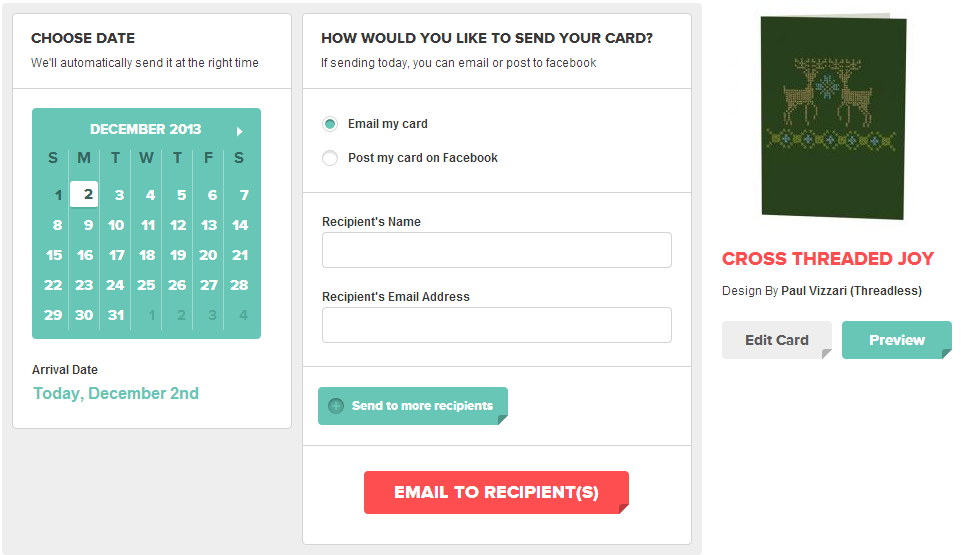The image size is (961, 555).
Task: Open designer Paul Vizzari (Threadless) link
Action: tap(851, 291)
